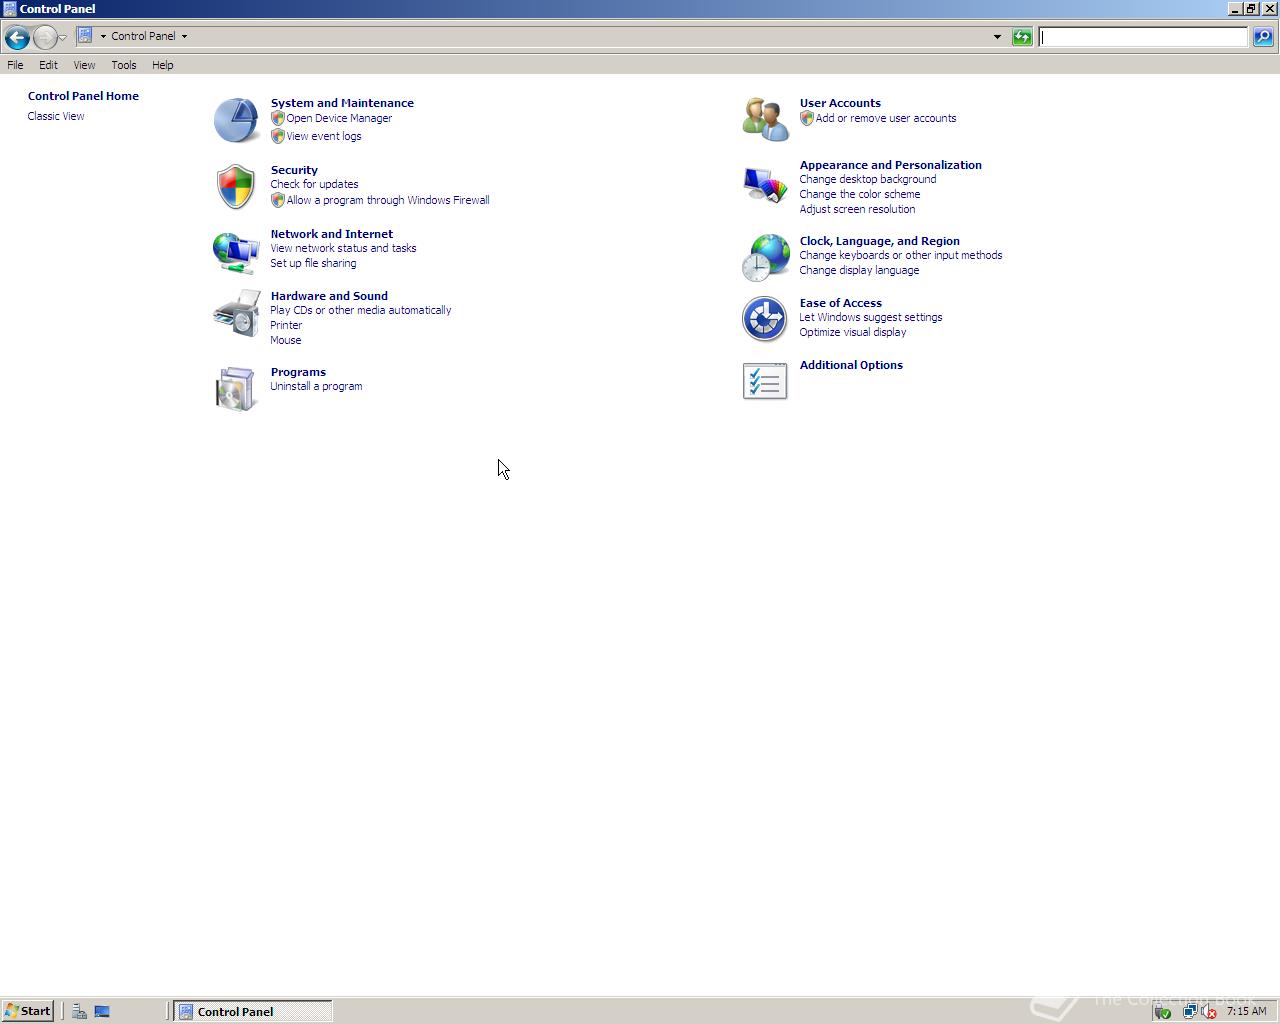
Task: Open the Additional Options checklist icon
Action: click(x=765, y=381)
